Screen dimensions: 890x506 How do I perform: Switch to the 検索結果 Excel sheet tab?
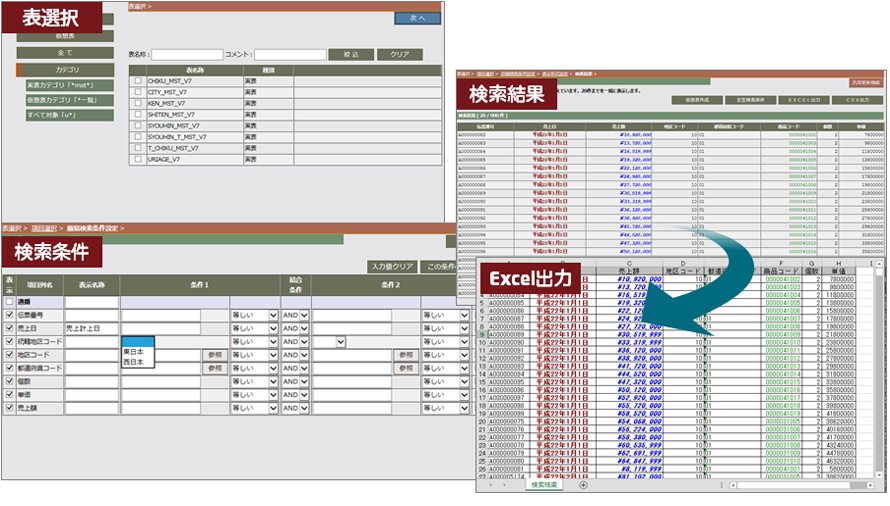coord(543,485)
